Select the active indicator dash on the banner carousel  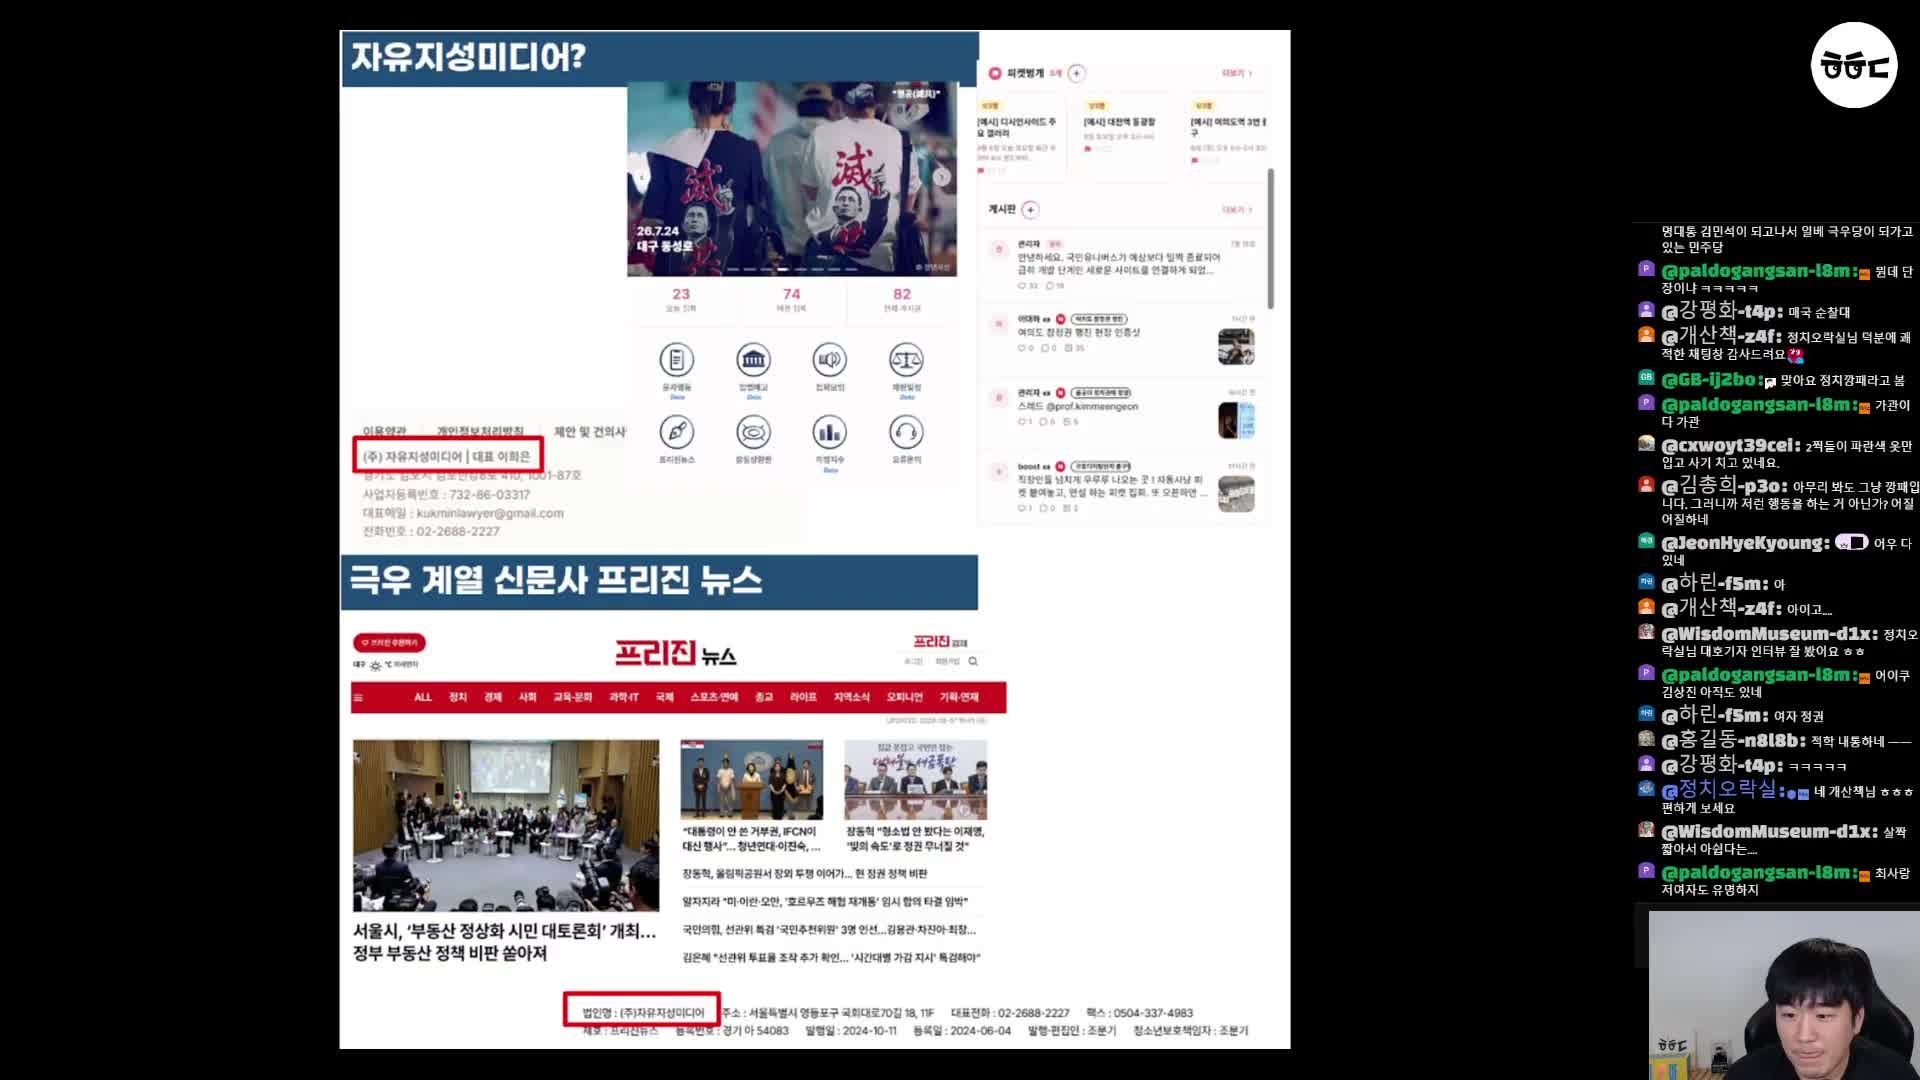(x=783, y=269)
